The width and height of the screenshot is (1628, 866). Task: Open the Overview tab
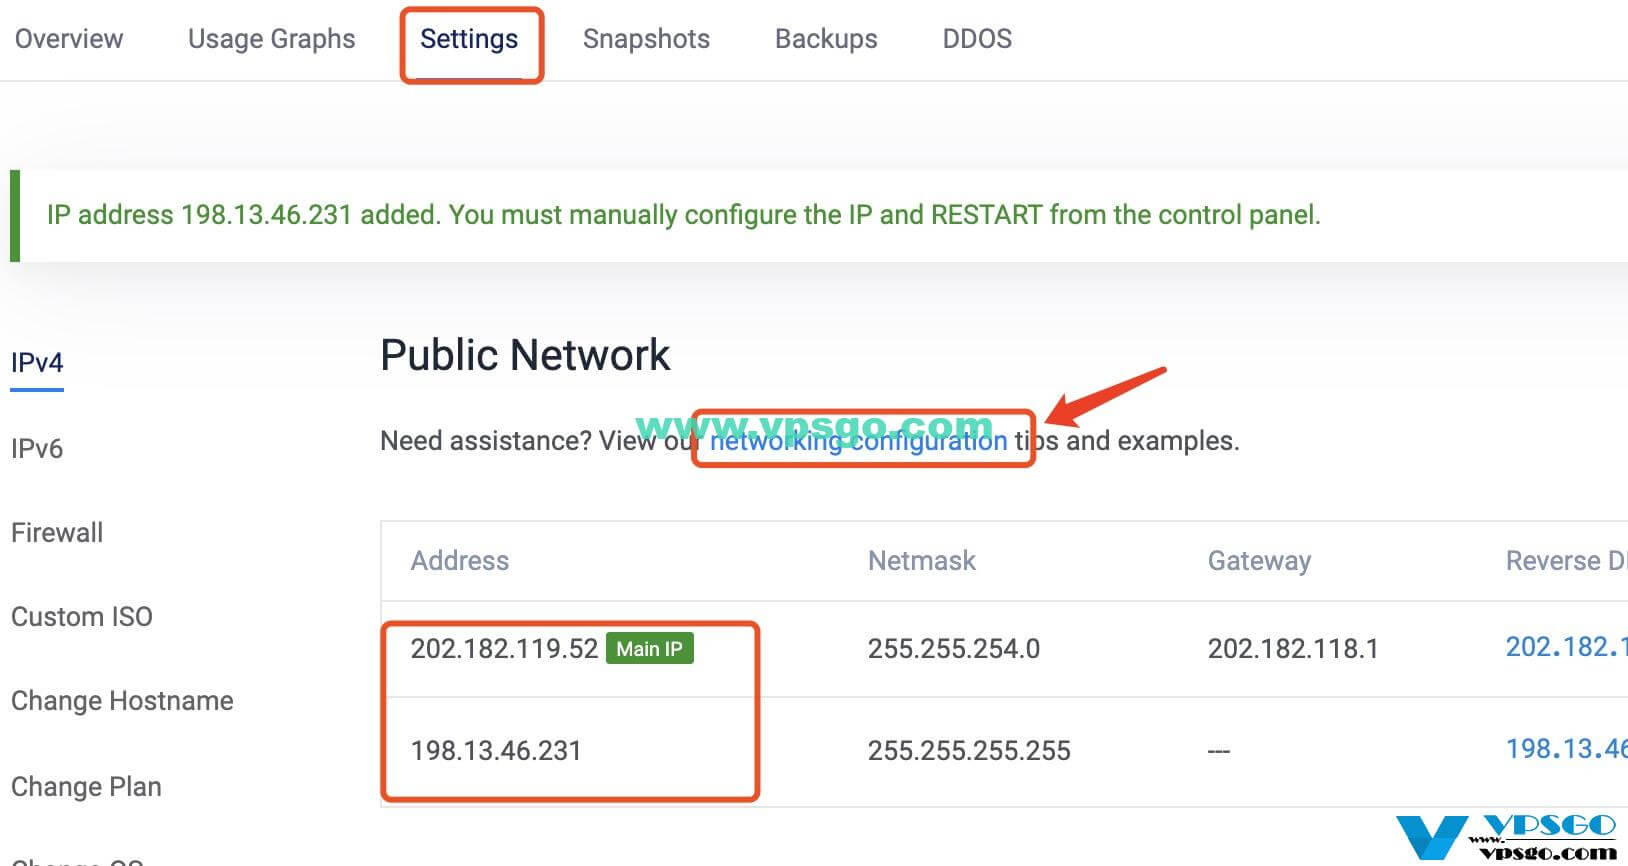69,39
